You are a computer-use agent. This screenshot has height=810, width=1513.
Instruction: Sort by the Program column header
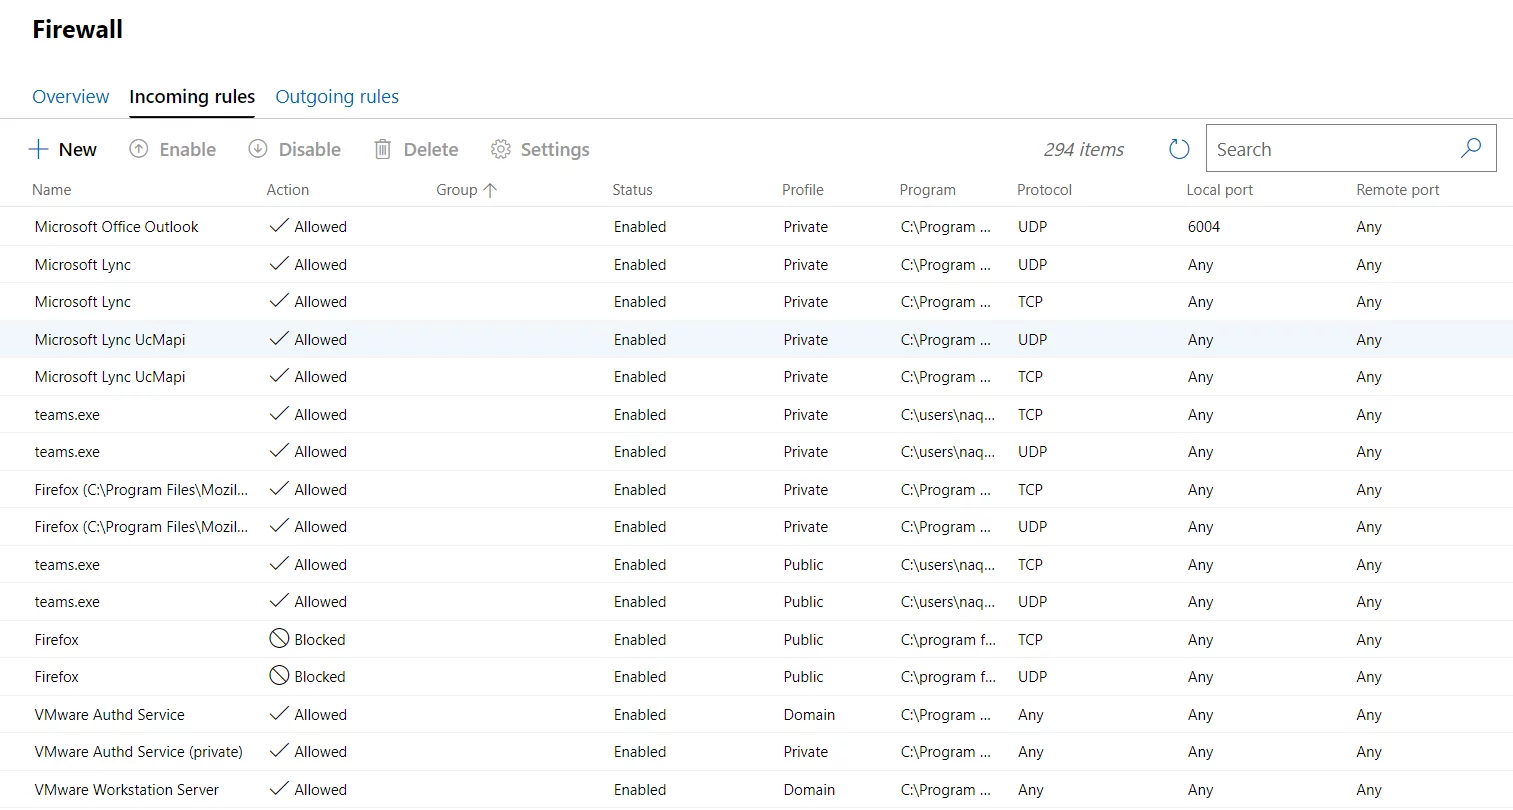(928, 190)
